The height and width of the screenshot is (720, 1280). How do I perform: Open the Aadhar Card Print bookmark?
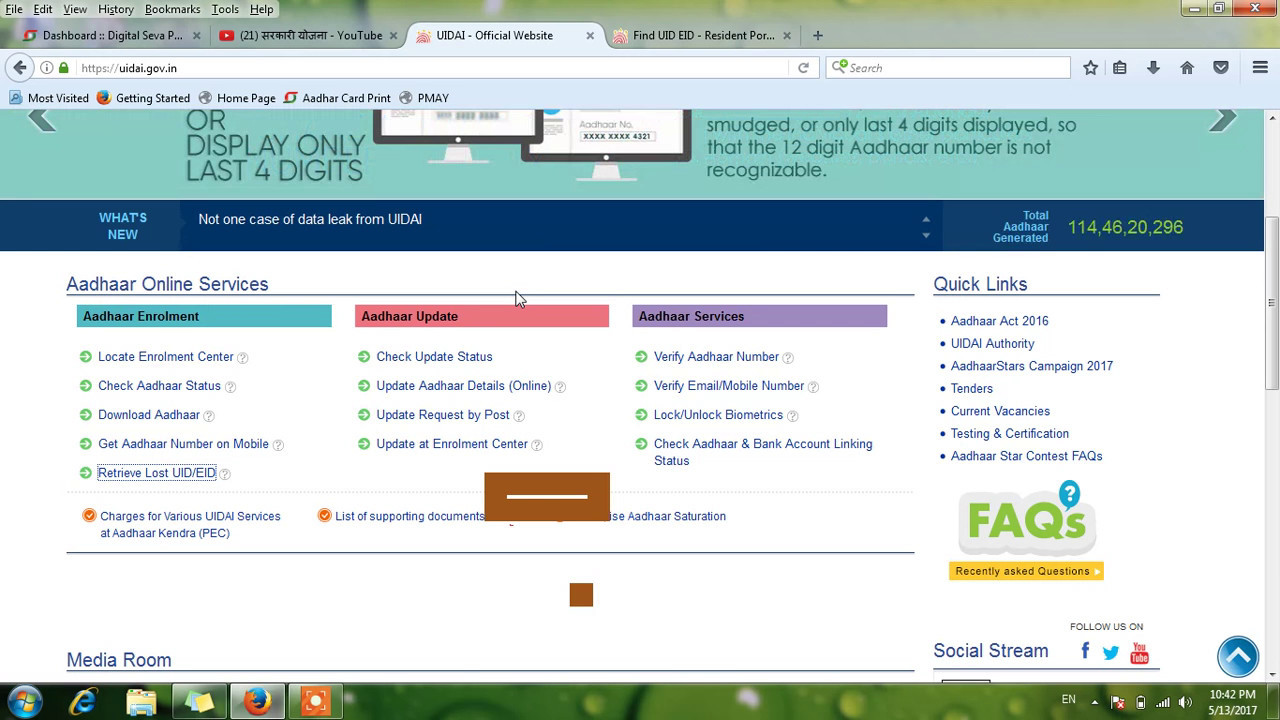pyautogui.click(x=337, y=98)
